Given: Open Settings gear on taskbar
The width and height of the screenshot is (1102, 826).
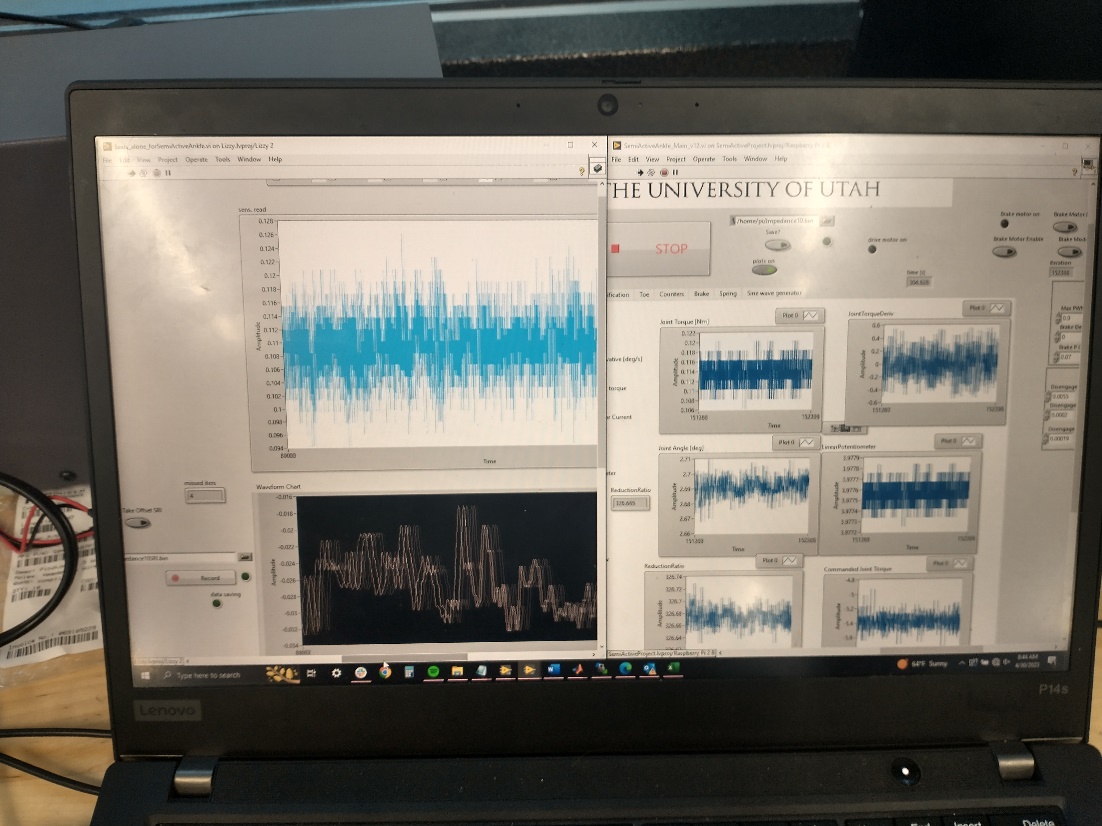Looking at the screenshot, I should (x=336, y=673).
